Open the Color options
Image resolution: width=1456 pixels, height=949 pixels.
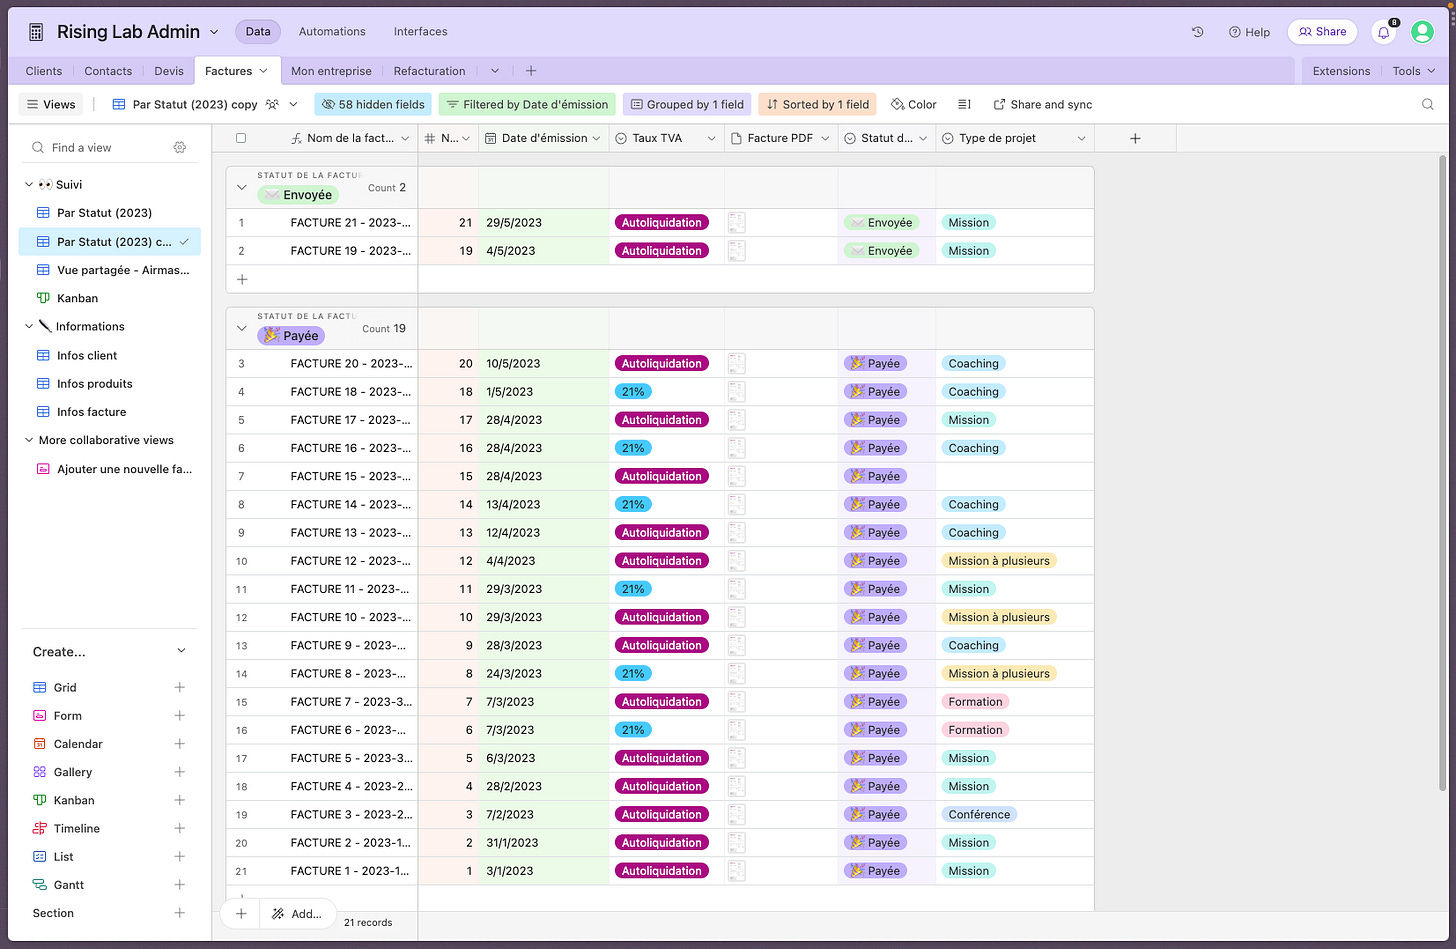click(914, 104)
